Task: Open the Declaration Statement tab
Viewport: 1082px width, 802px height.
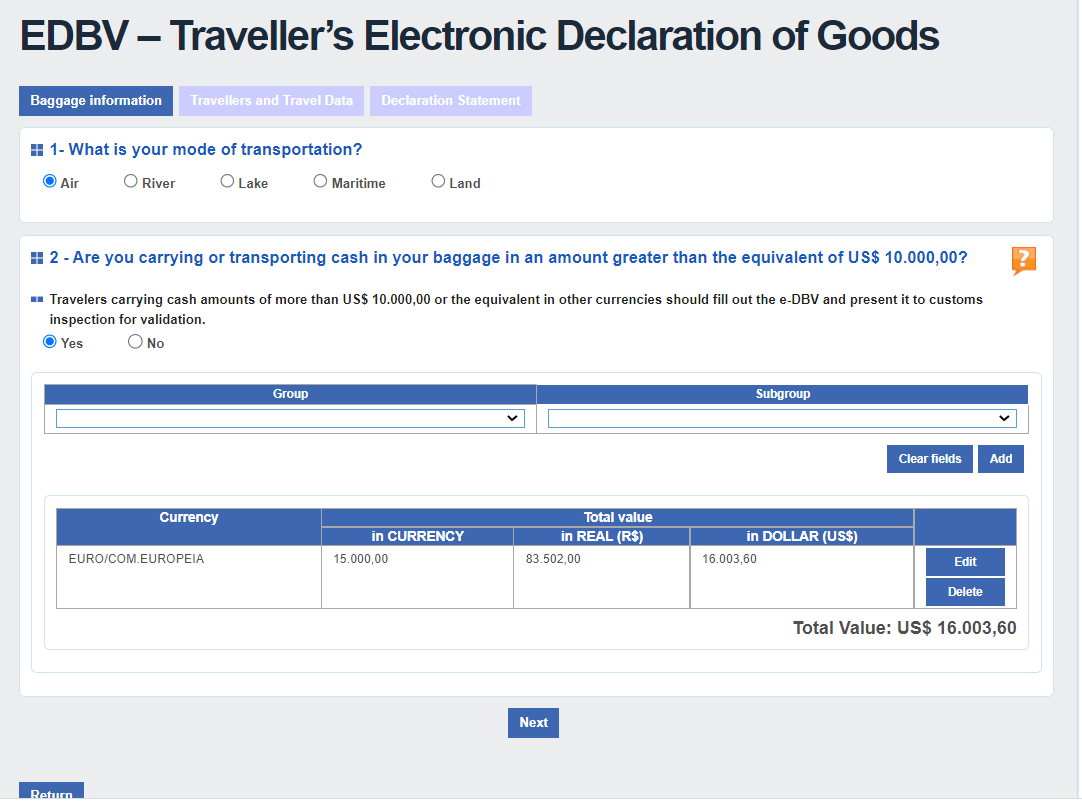Action: [451, 101]
